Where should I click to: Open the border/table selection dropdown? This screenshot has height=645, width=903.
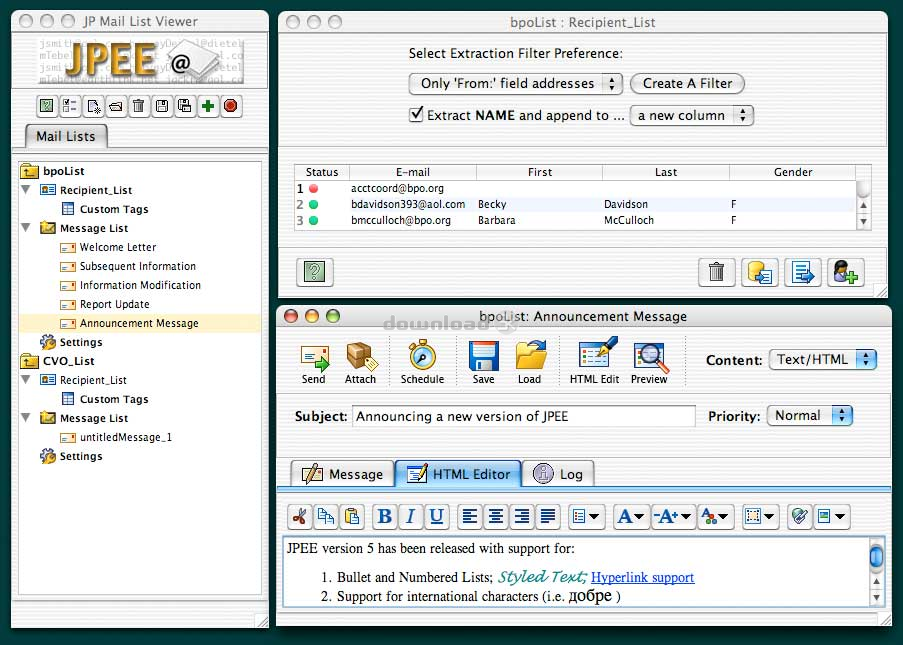point(761,517)
